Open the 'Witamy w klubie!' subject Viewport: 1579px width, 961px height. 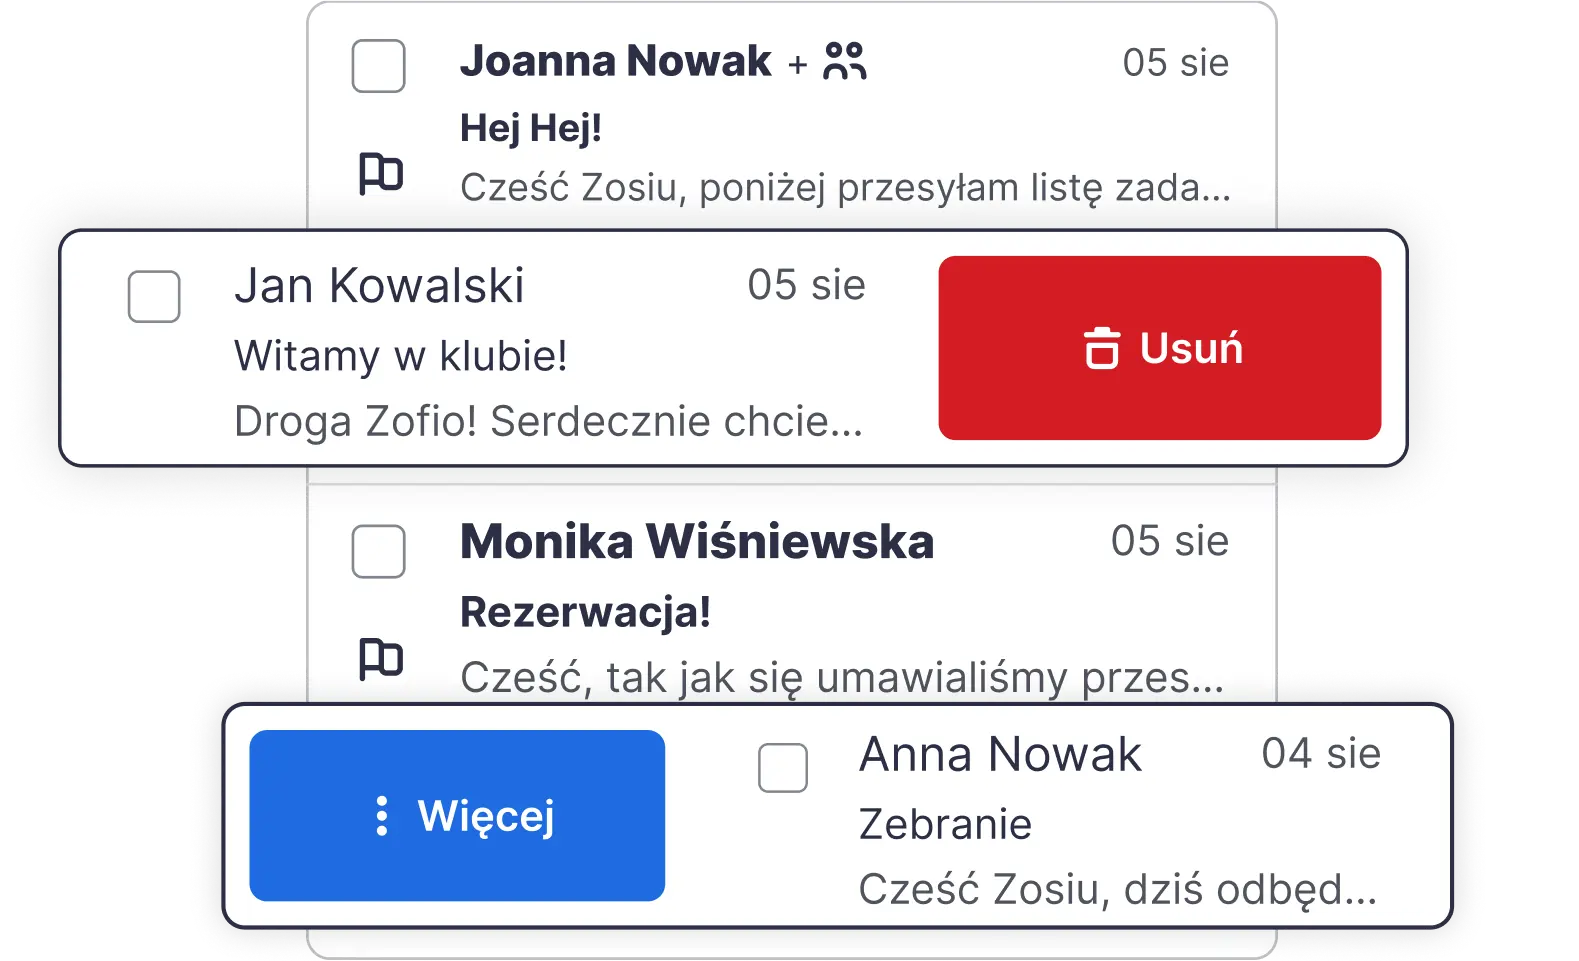point(400,356)
